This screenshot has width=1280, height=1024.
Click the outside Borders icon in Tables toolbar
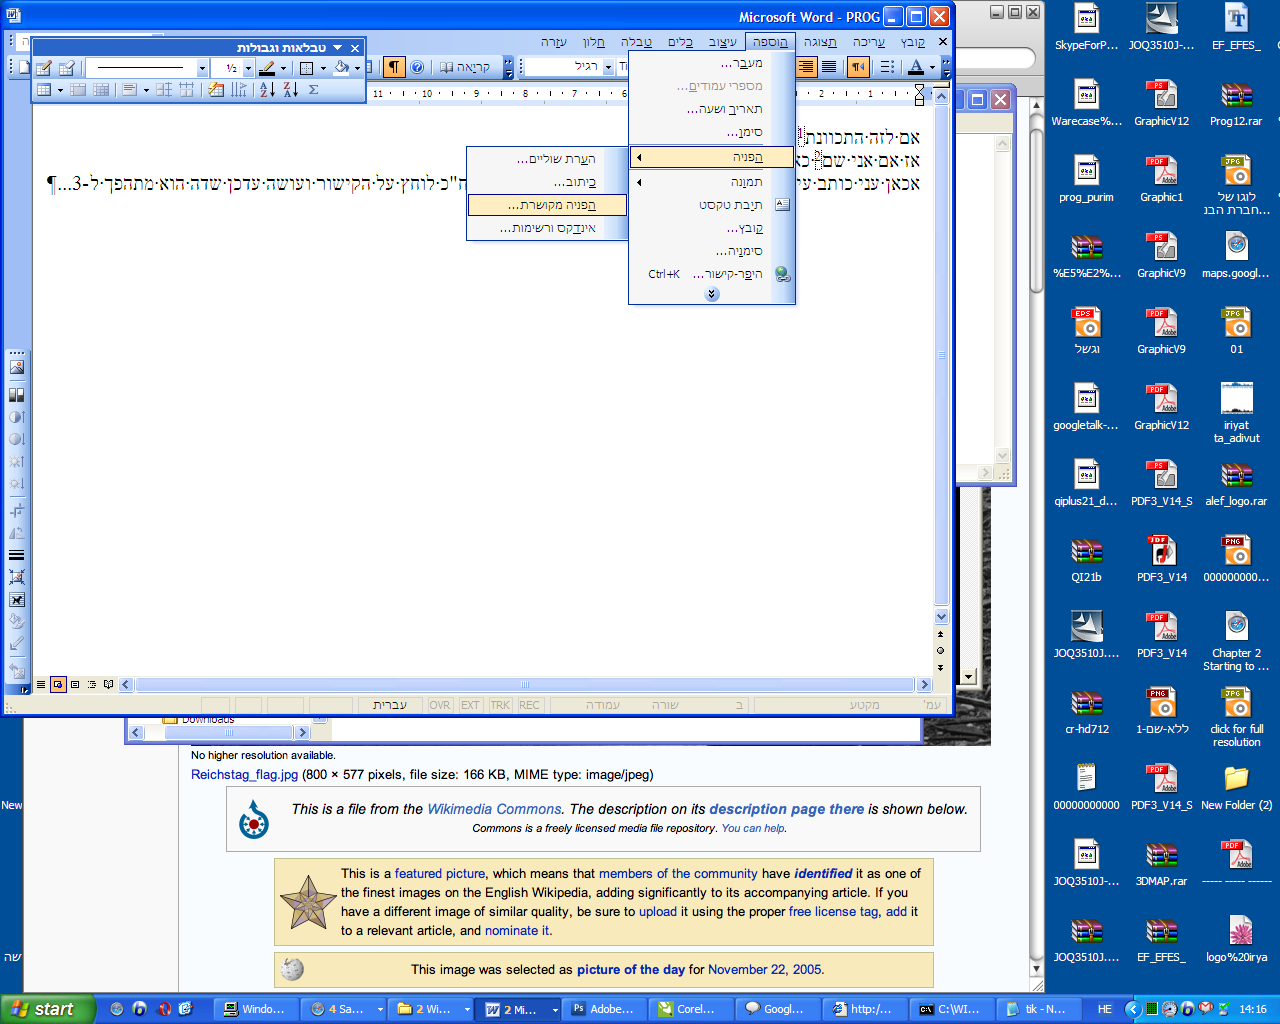[307, 68]
